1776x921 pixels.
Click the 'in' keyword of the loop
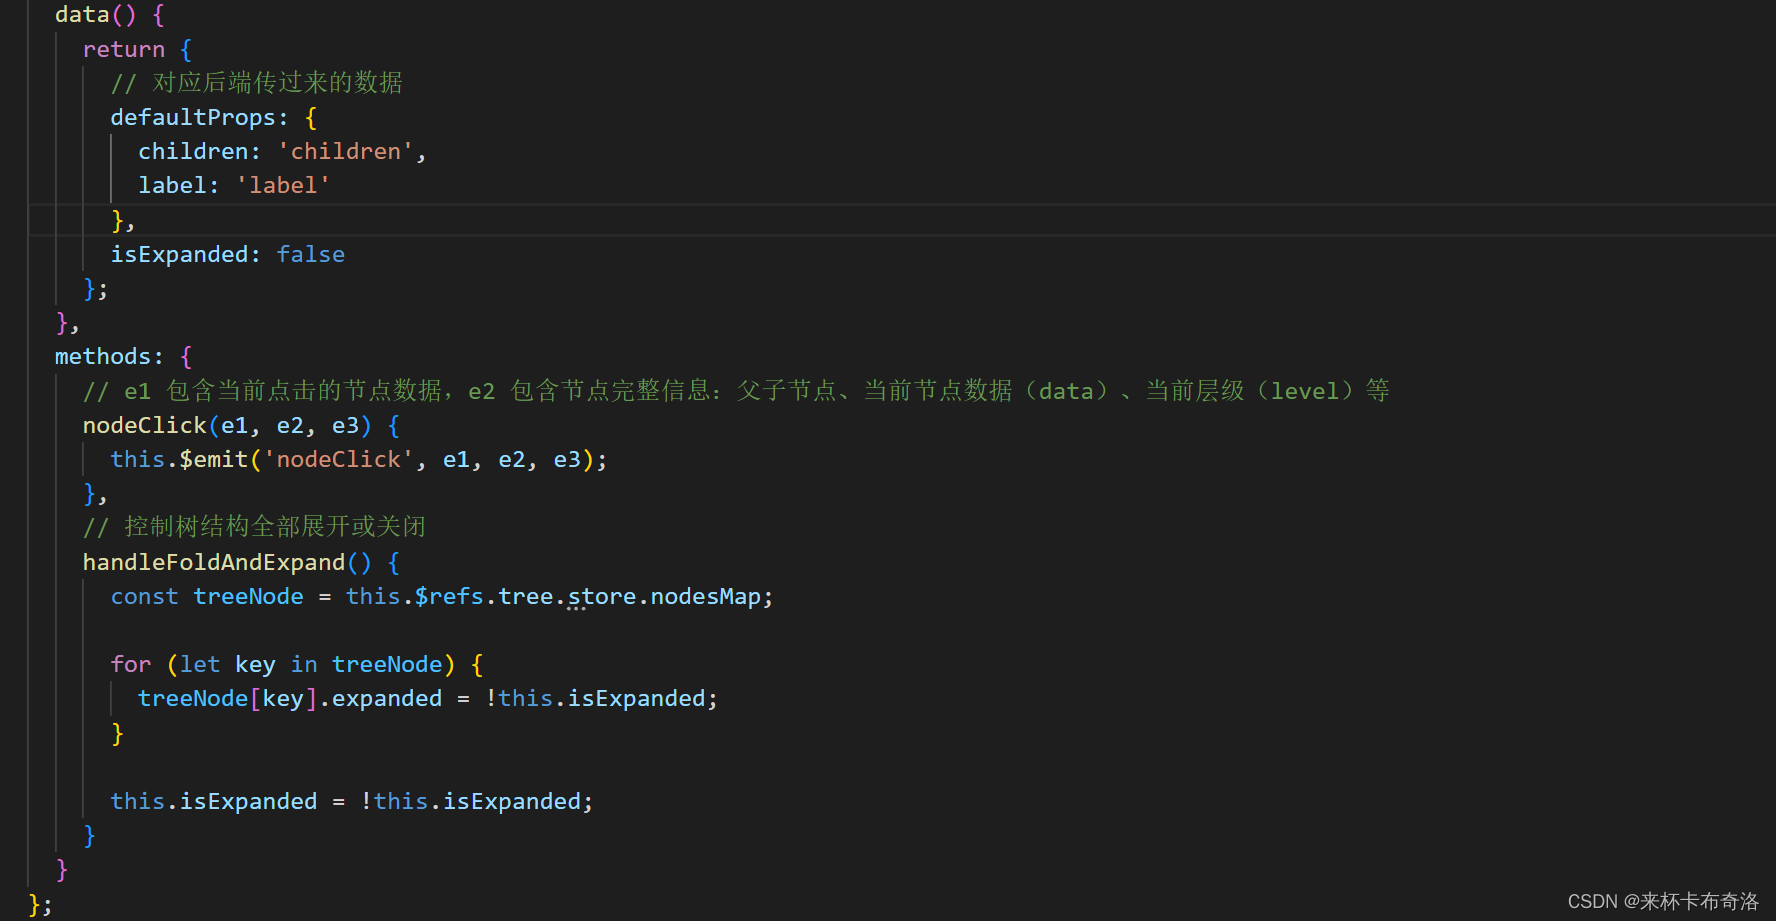tap(304, 664)
